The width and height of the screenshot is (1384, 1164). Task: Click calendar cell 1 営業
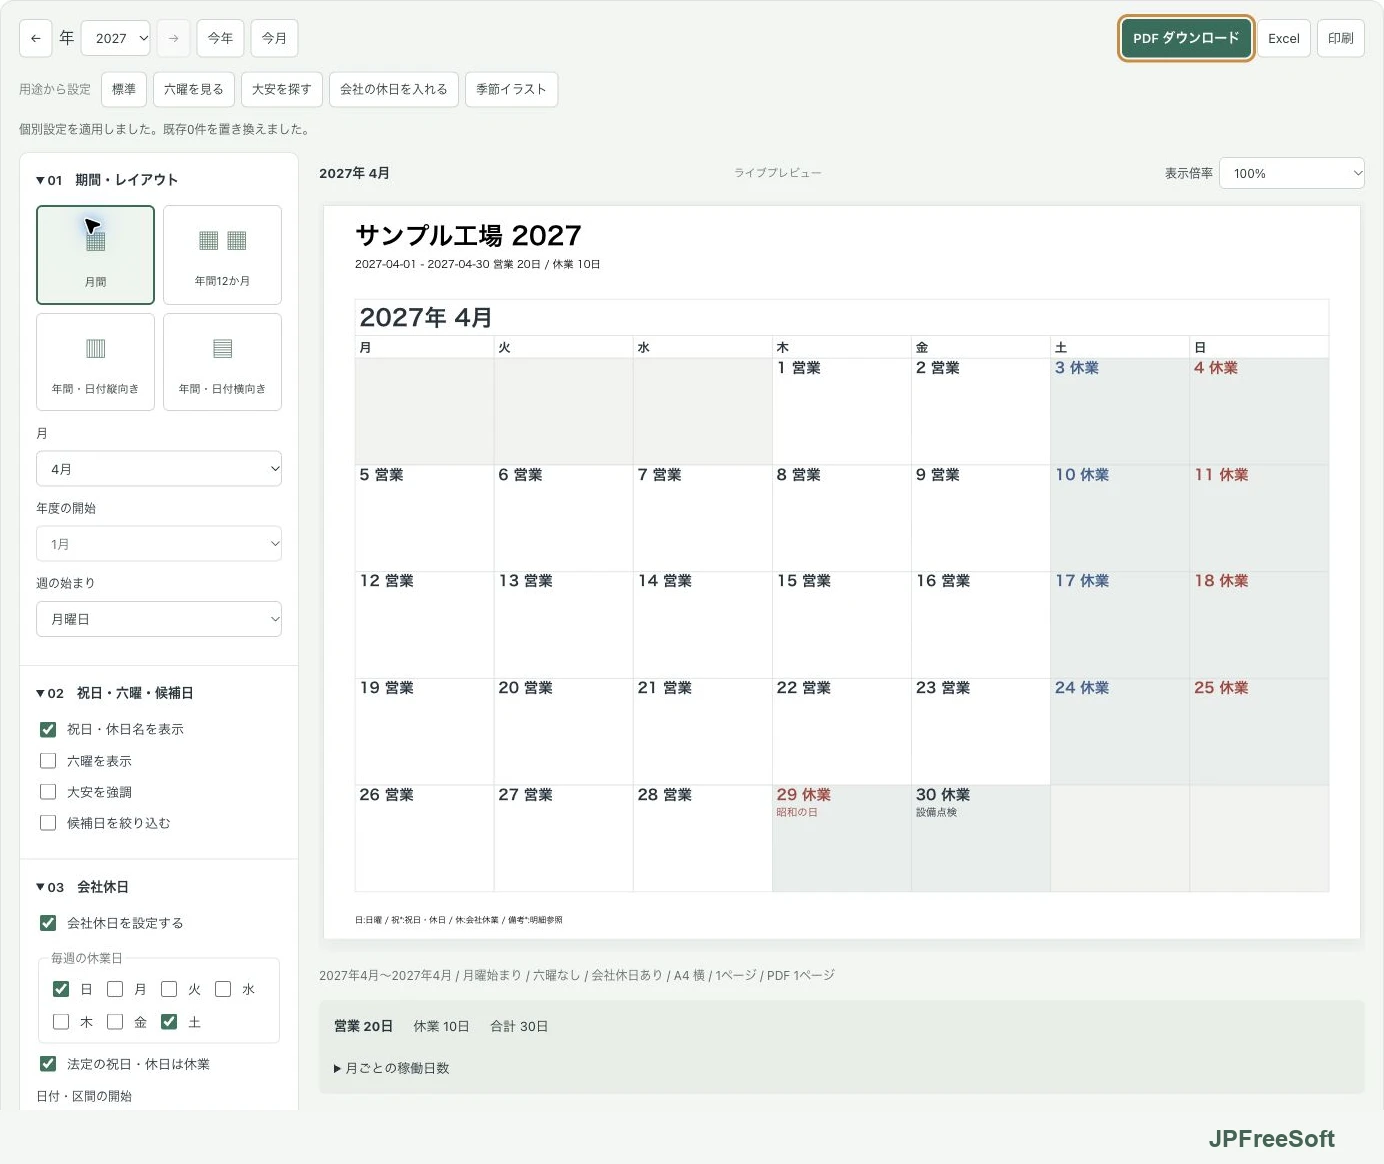tap(841, 411)
